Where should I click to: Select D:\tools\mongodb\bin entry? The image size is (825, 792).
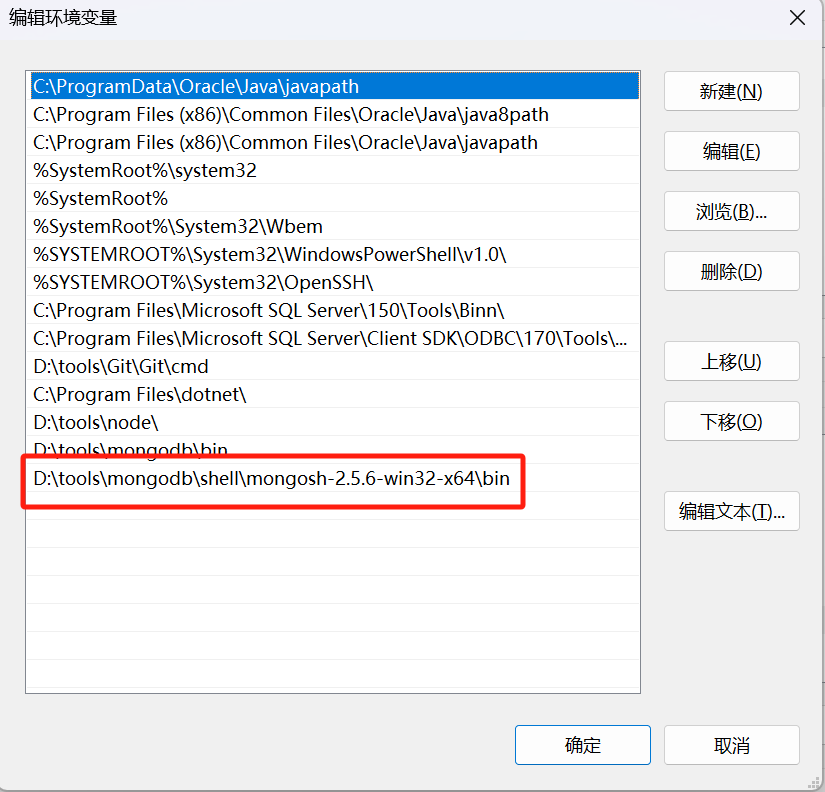click(334, 448)
